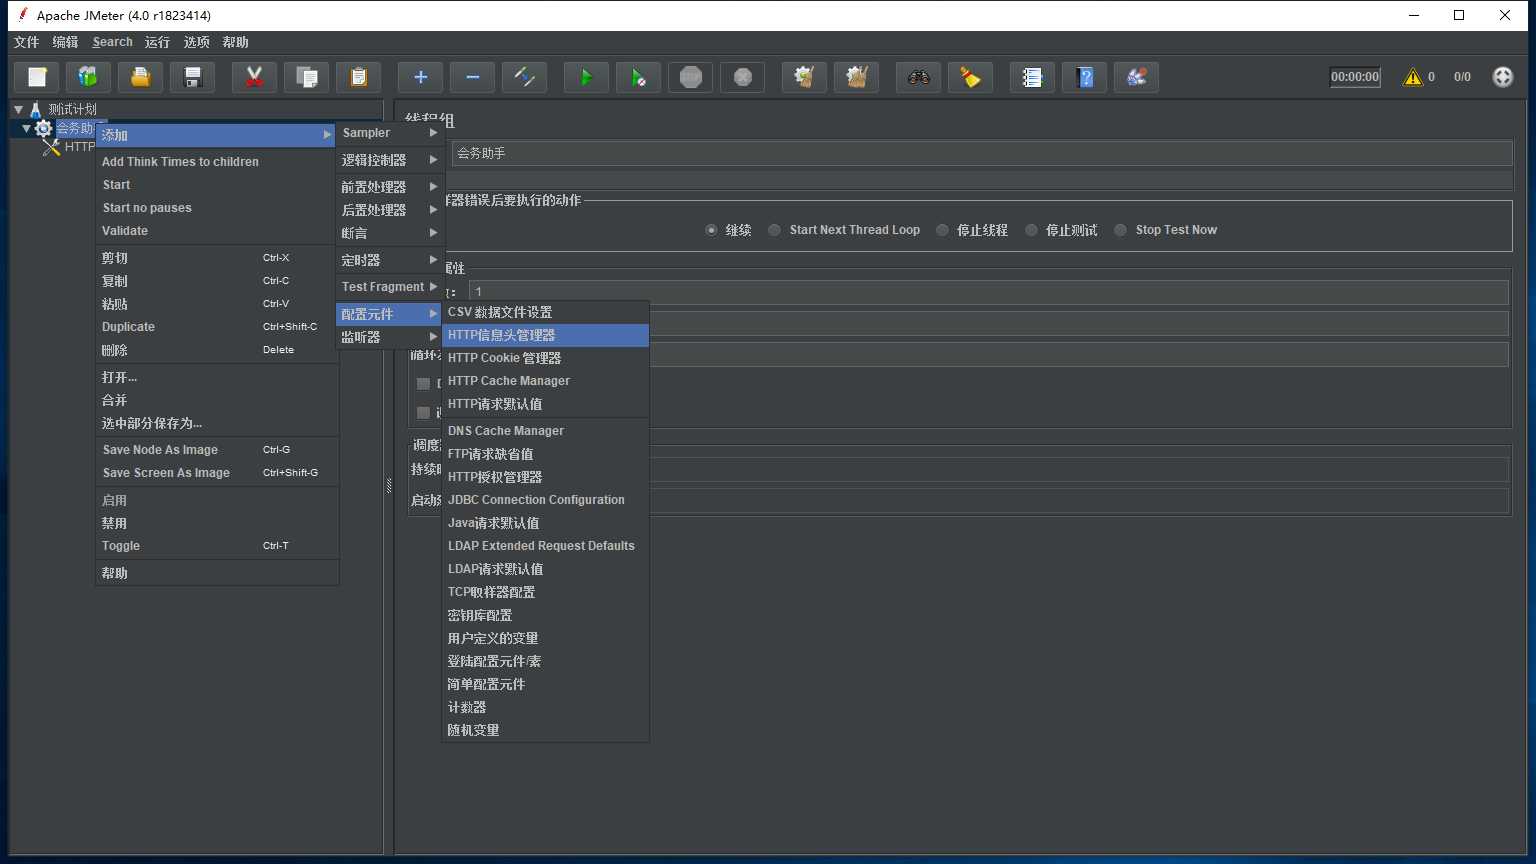Start the test with green play icon
1536x864 pixels.
point(587,77)
